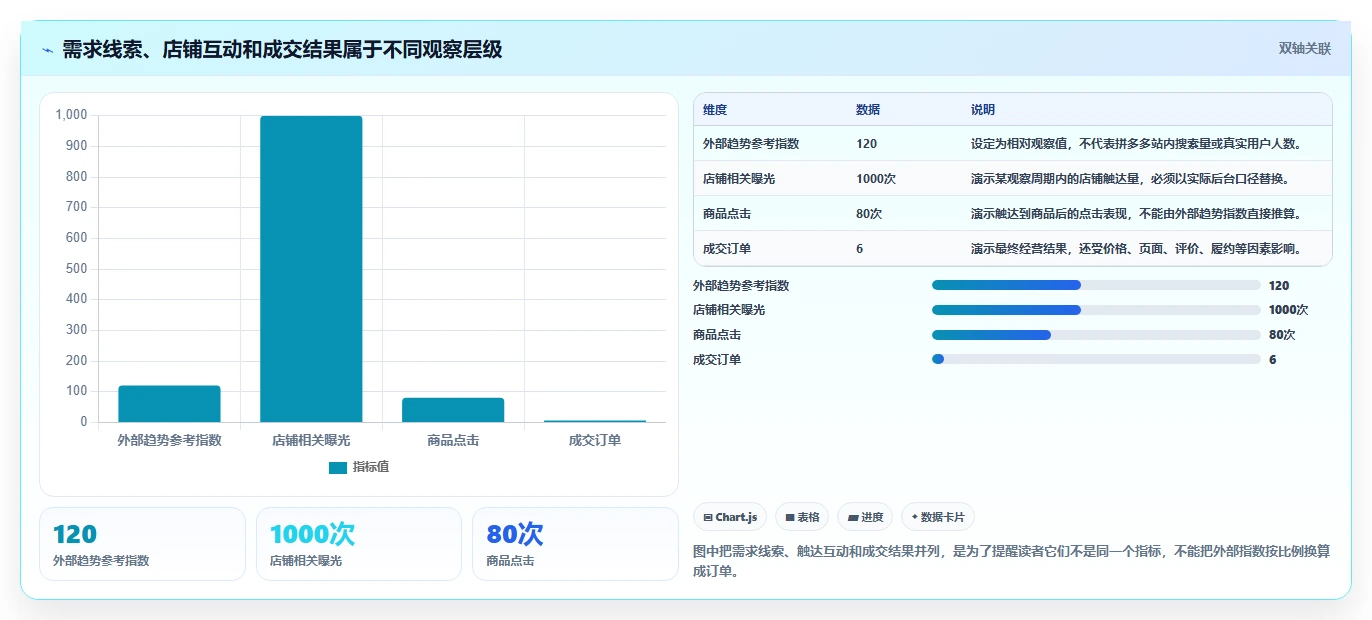Click the 80次 table data cell
Screen dimensions: 1372x620
point(869,214)
